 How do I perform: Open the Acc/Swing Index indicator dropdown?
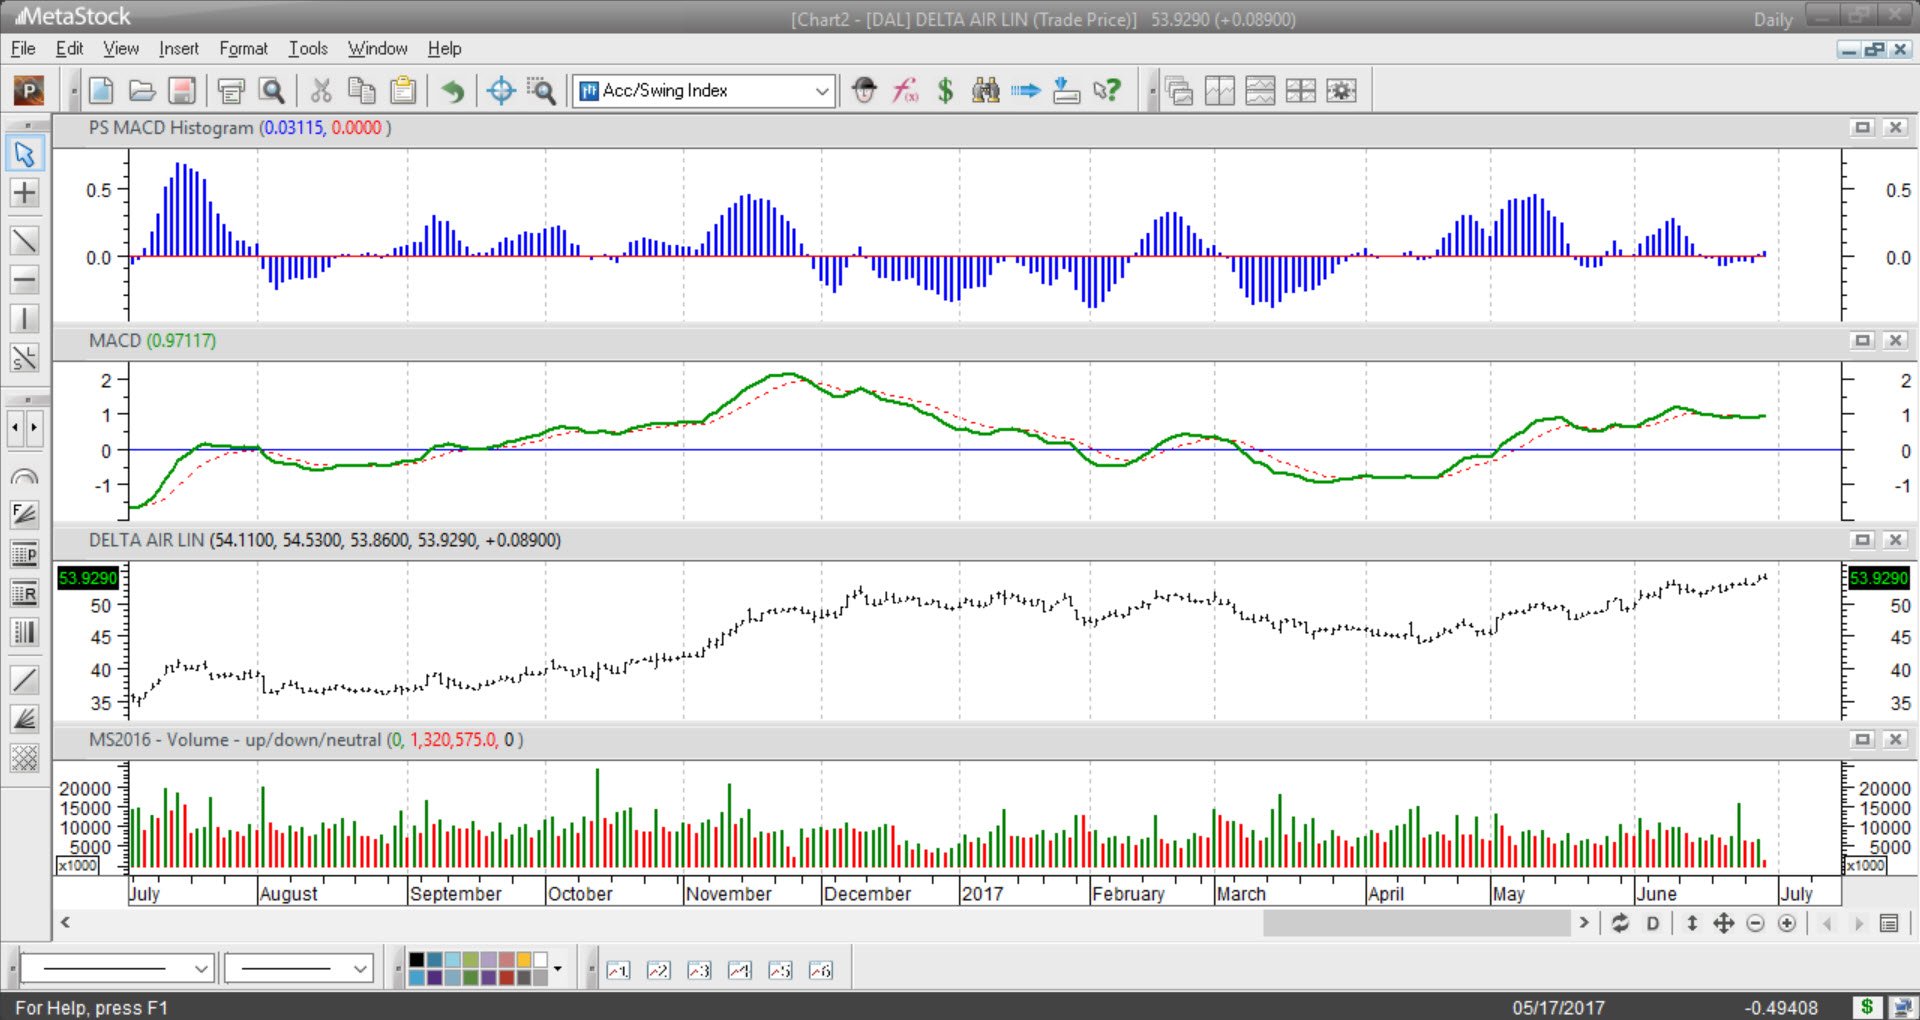pos(822,91)
